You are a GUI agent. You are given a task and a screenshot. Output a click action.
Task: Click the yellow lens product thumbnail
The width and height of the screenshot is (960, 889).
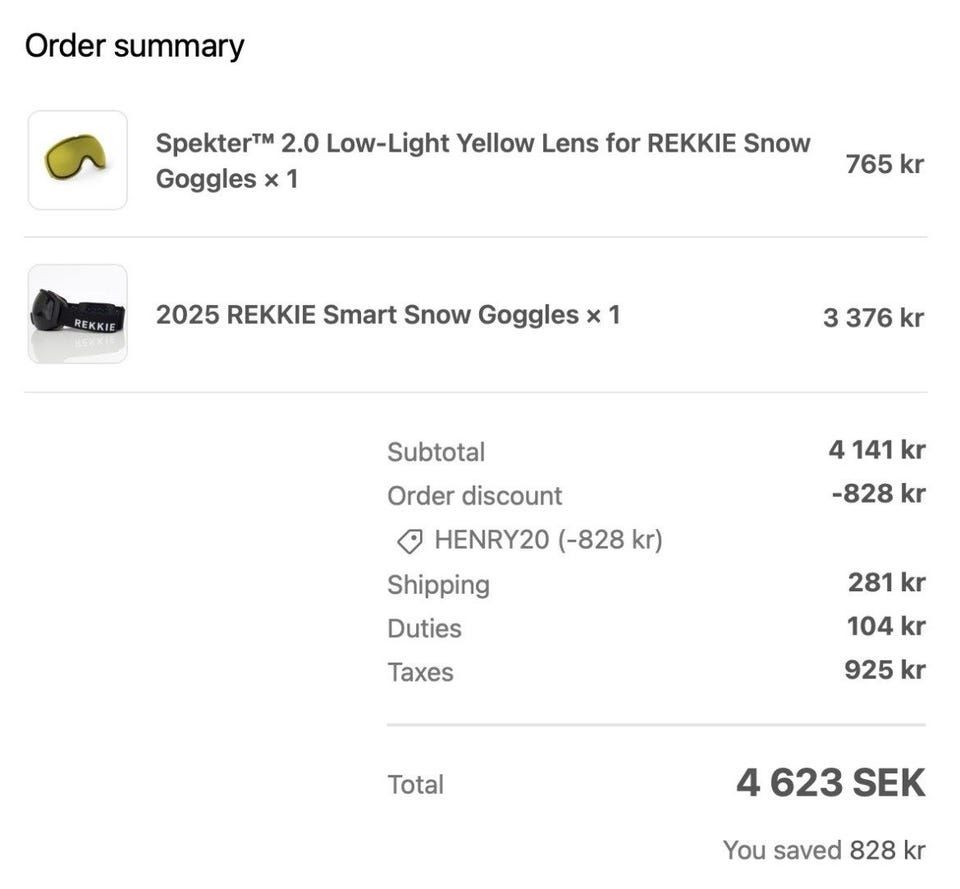78,160
